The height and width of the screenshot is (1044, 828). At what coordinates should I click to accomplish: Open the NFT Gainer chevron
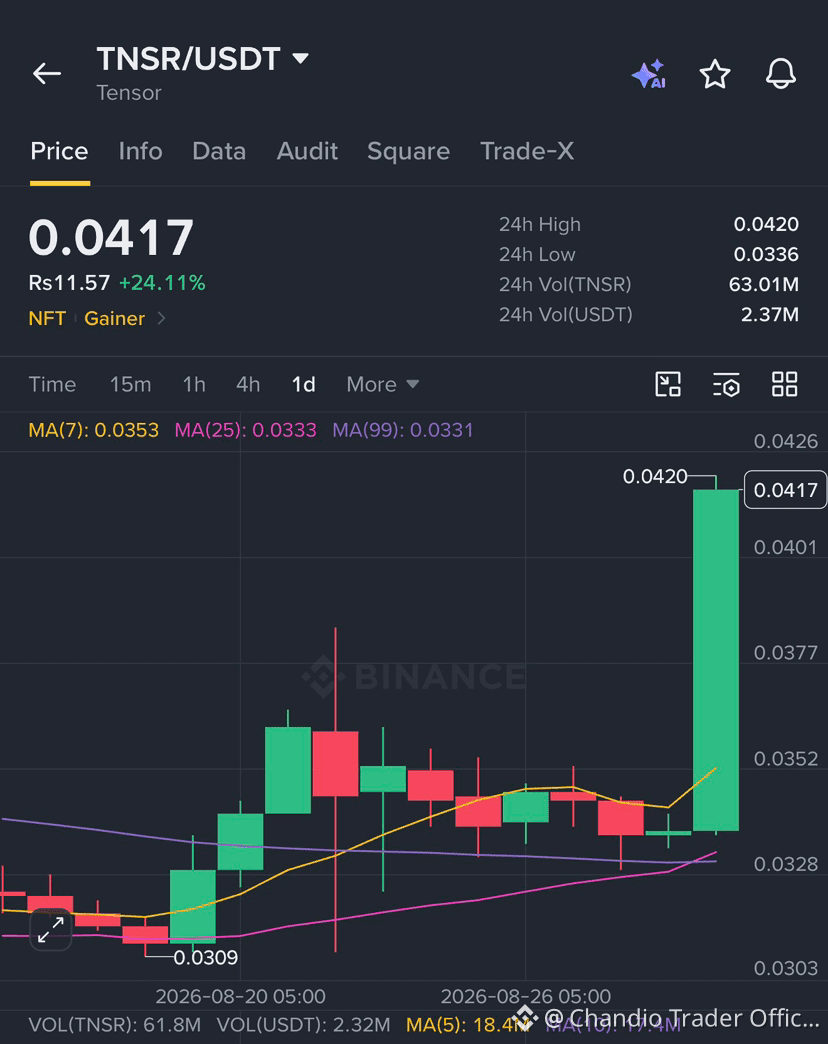pos(161,318)
